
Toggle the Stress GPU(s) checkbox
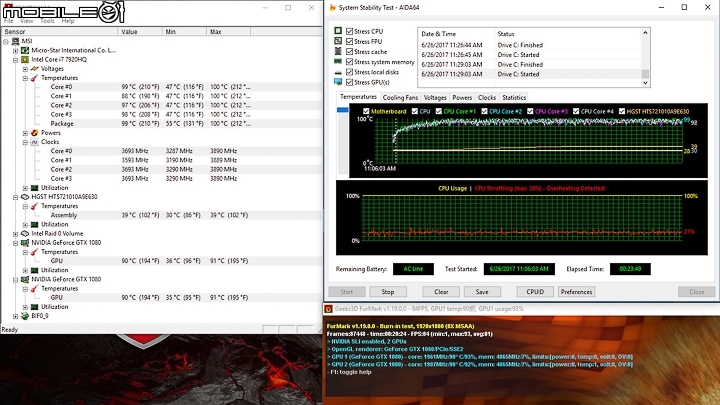pos(349,82)
